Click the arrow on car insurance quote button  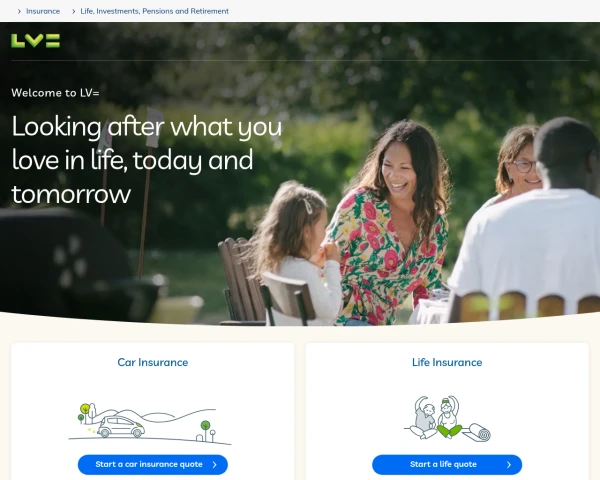click(x=215, y=465)
